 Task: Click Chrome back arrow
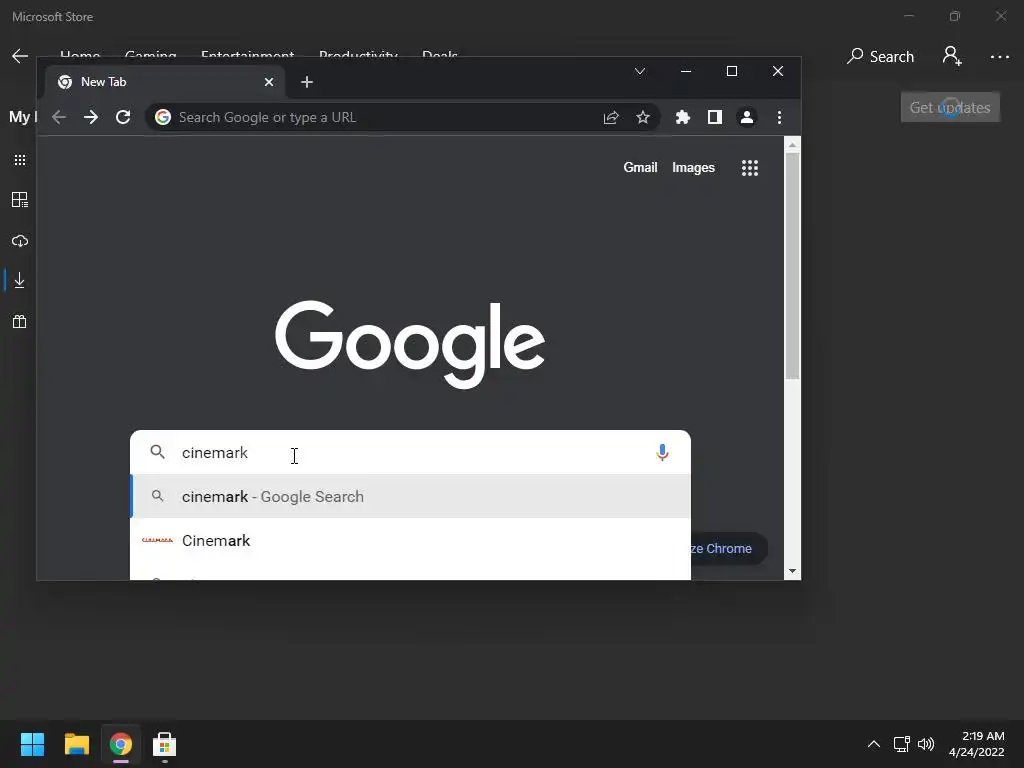coord(59,117)
